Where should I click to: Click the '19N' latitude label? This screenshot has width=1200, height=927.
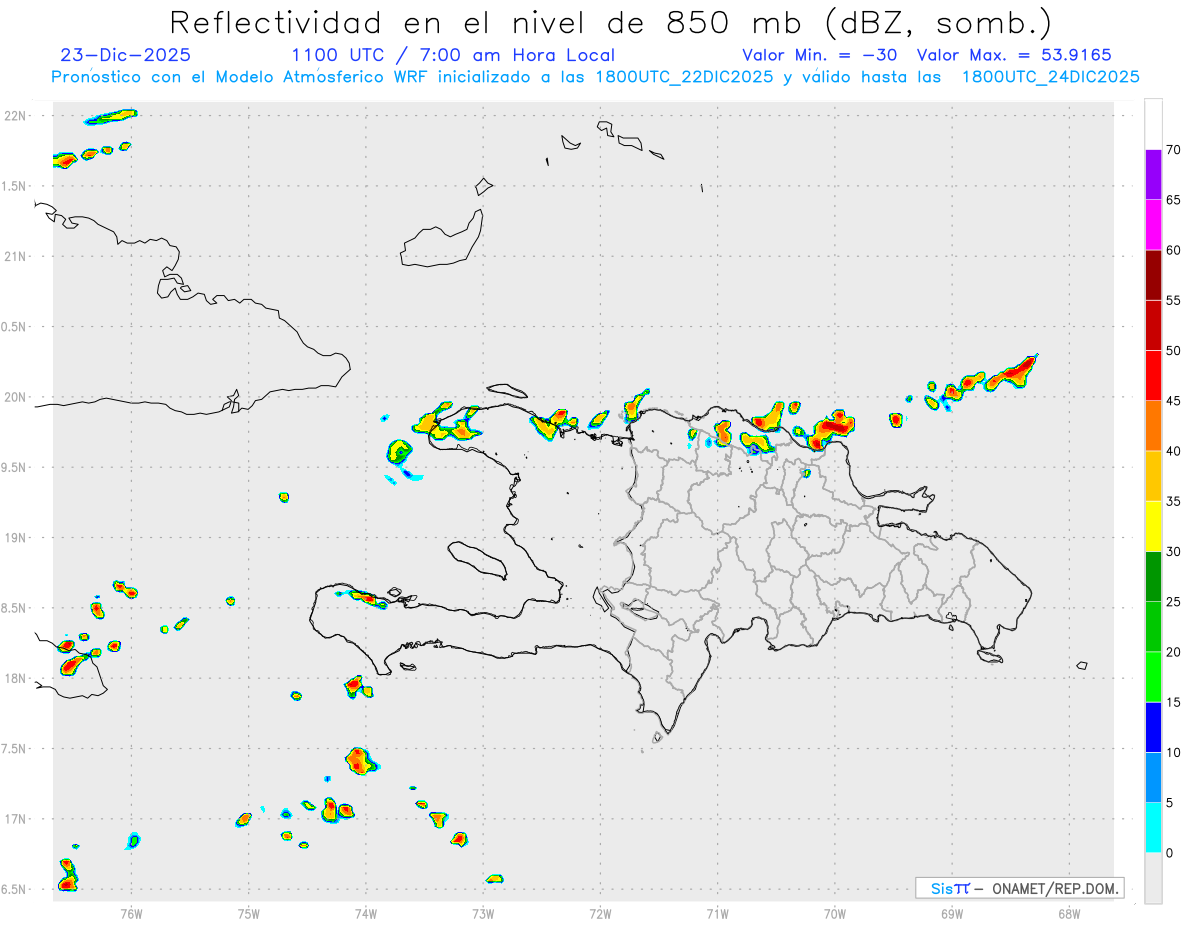pyautogui.click(x=17, y=538)
